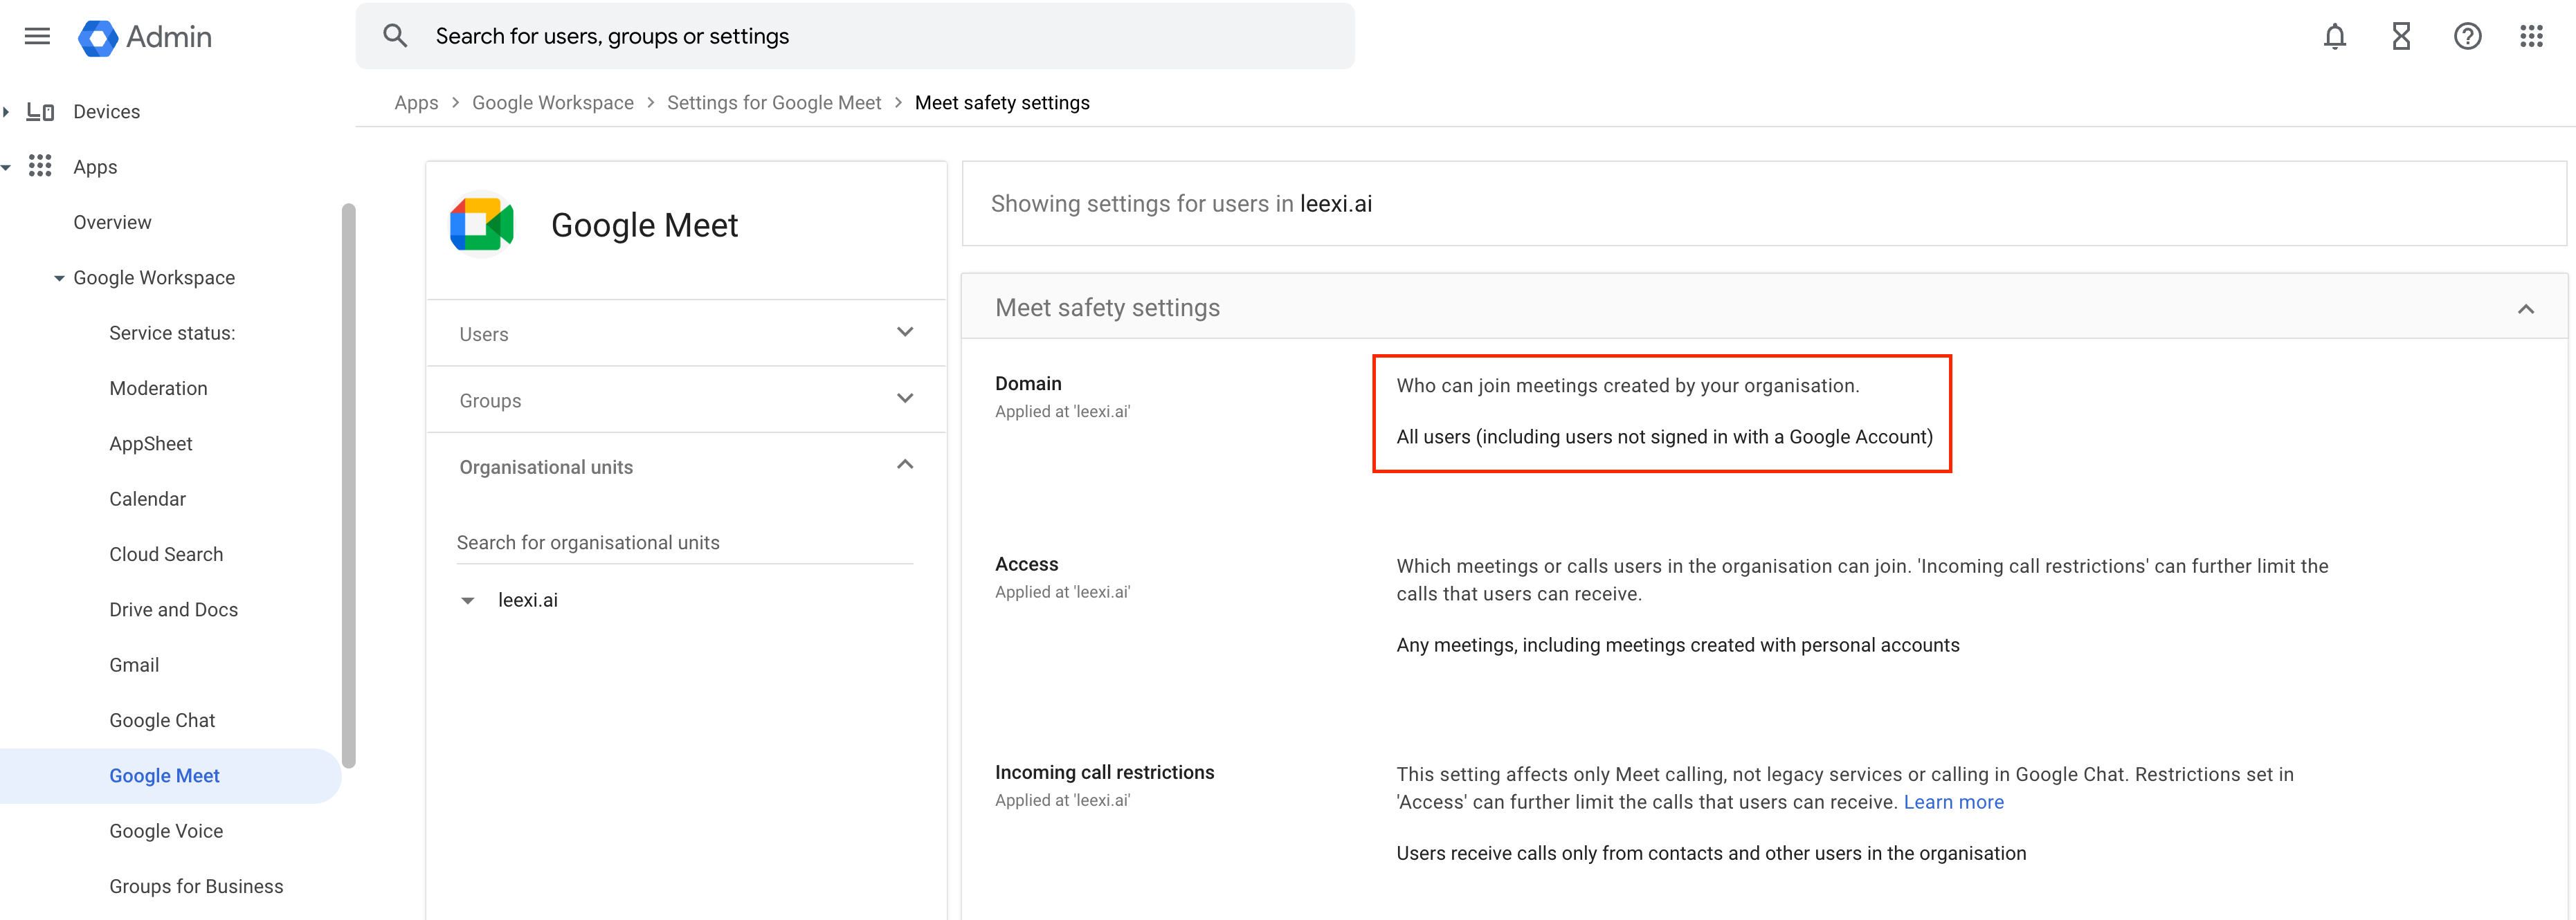Open Drive and Docs in sidebar
Viewport: 2576px width, 920px height.
(173, 610)
